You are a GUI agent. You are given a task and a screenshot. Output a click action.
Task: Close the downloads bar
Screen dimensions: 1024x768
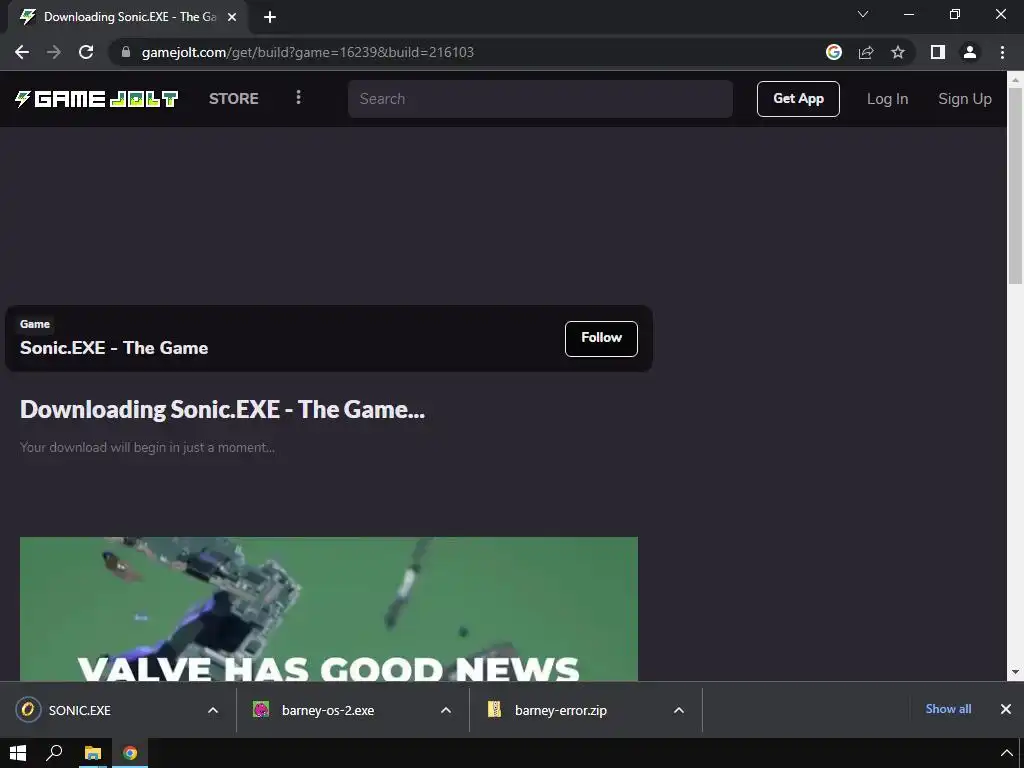click(1006, 709)
